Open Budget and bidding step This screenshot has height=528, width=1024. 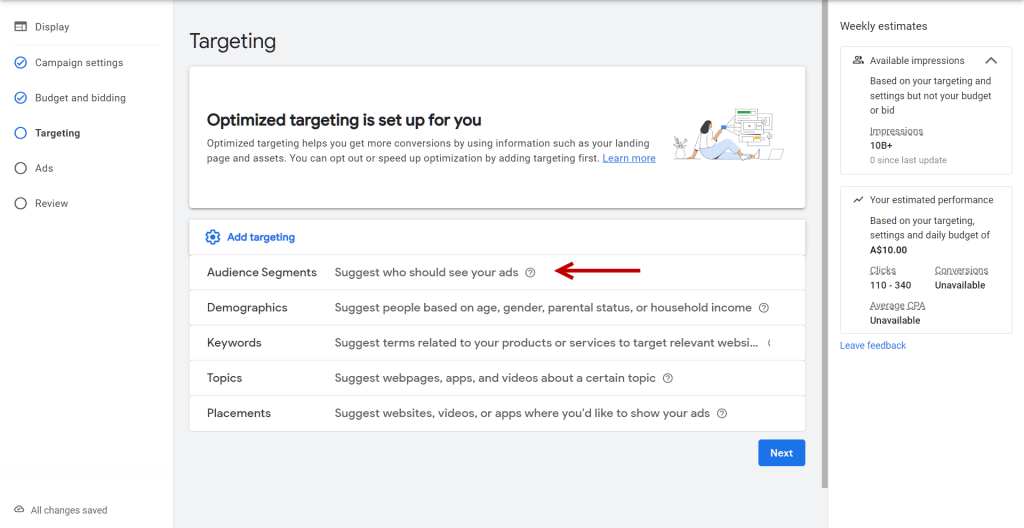tap(80, 98)
